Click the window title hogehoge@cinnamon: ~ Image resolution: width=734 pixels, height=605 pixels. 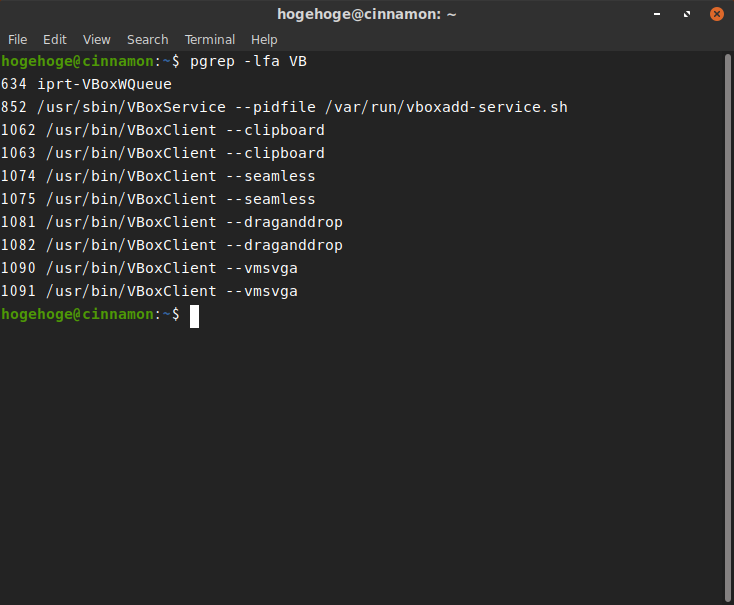coord(367,14)
